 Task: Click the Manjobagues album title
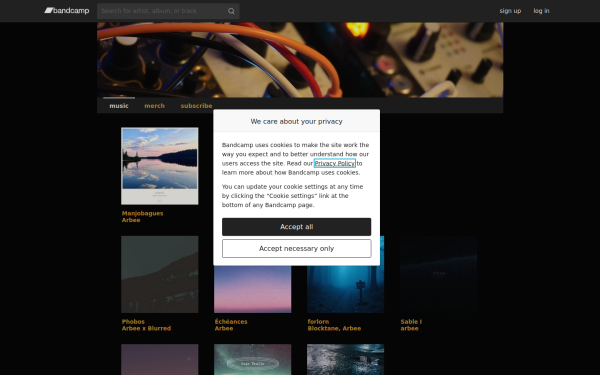point(142,214)
